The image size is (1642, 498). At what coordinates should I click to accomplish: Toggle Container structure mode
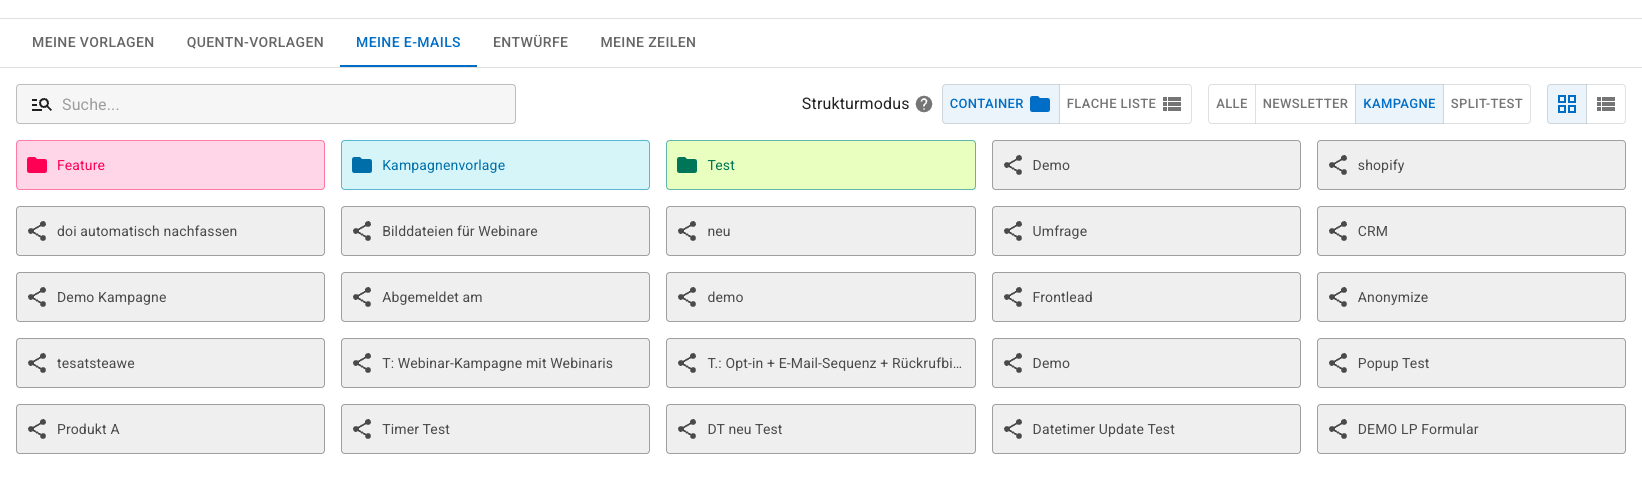[x=1000, y=104]
